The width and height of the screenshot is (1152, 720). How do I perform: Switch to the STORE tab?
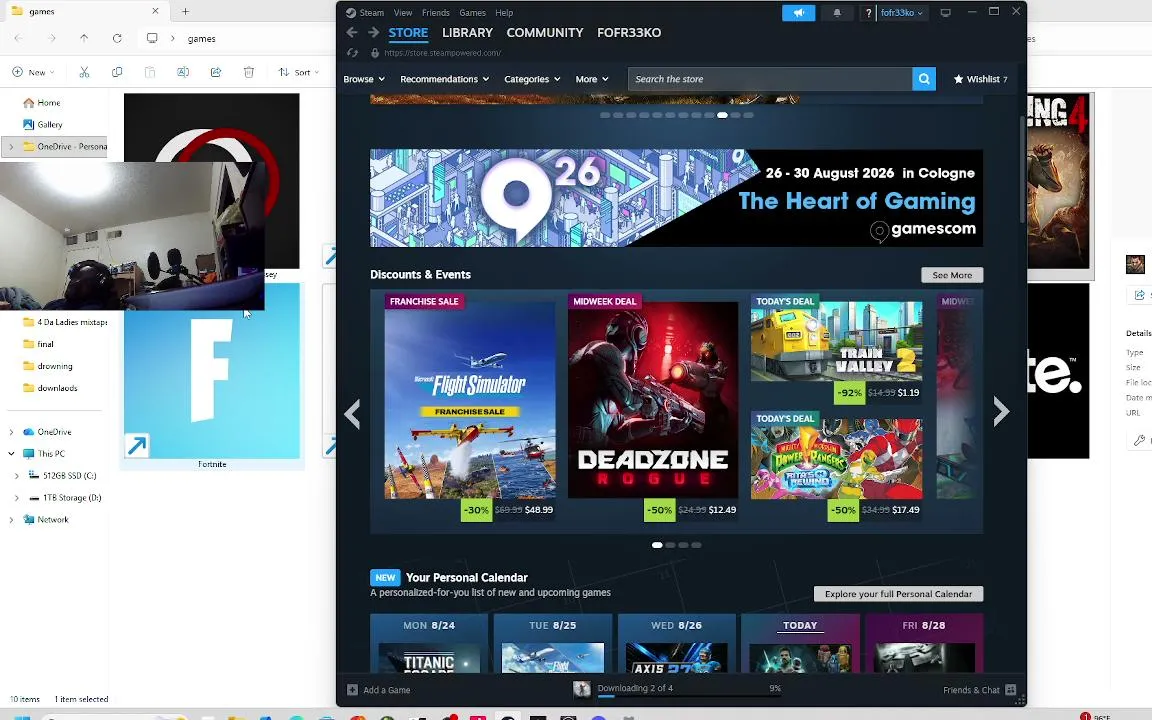(x=408, y=32)
